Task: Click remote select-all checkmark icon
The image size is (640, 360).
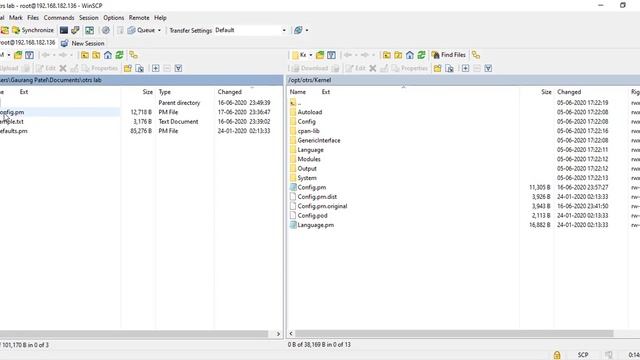Action: 488,68
